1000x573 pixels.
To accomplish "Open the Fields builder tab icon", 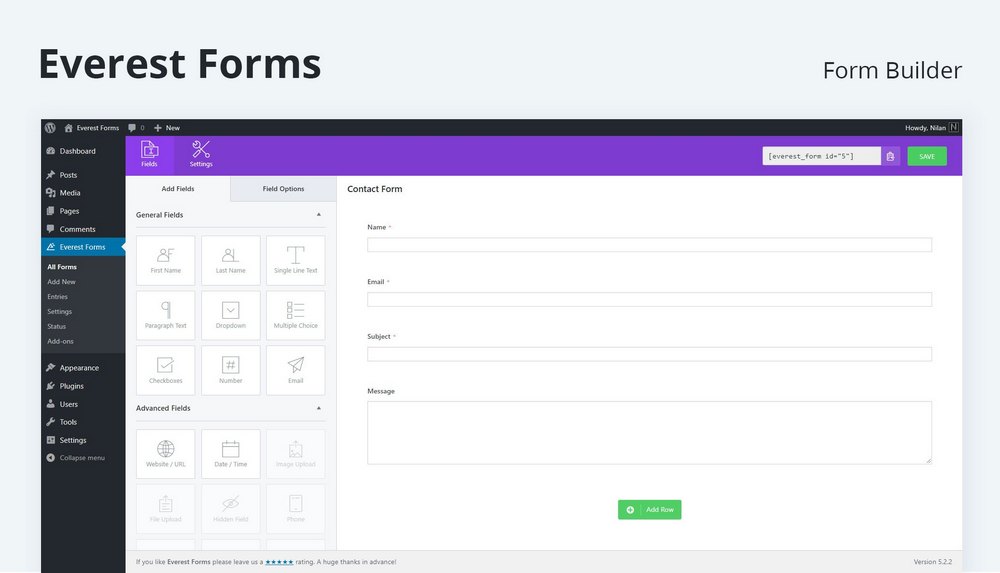I will pos(149,154).
